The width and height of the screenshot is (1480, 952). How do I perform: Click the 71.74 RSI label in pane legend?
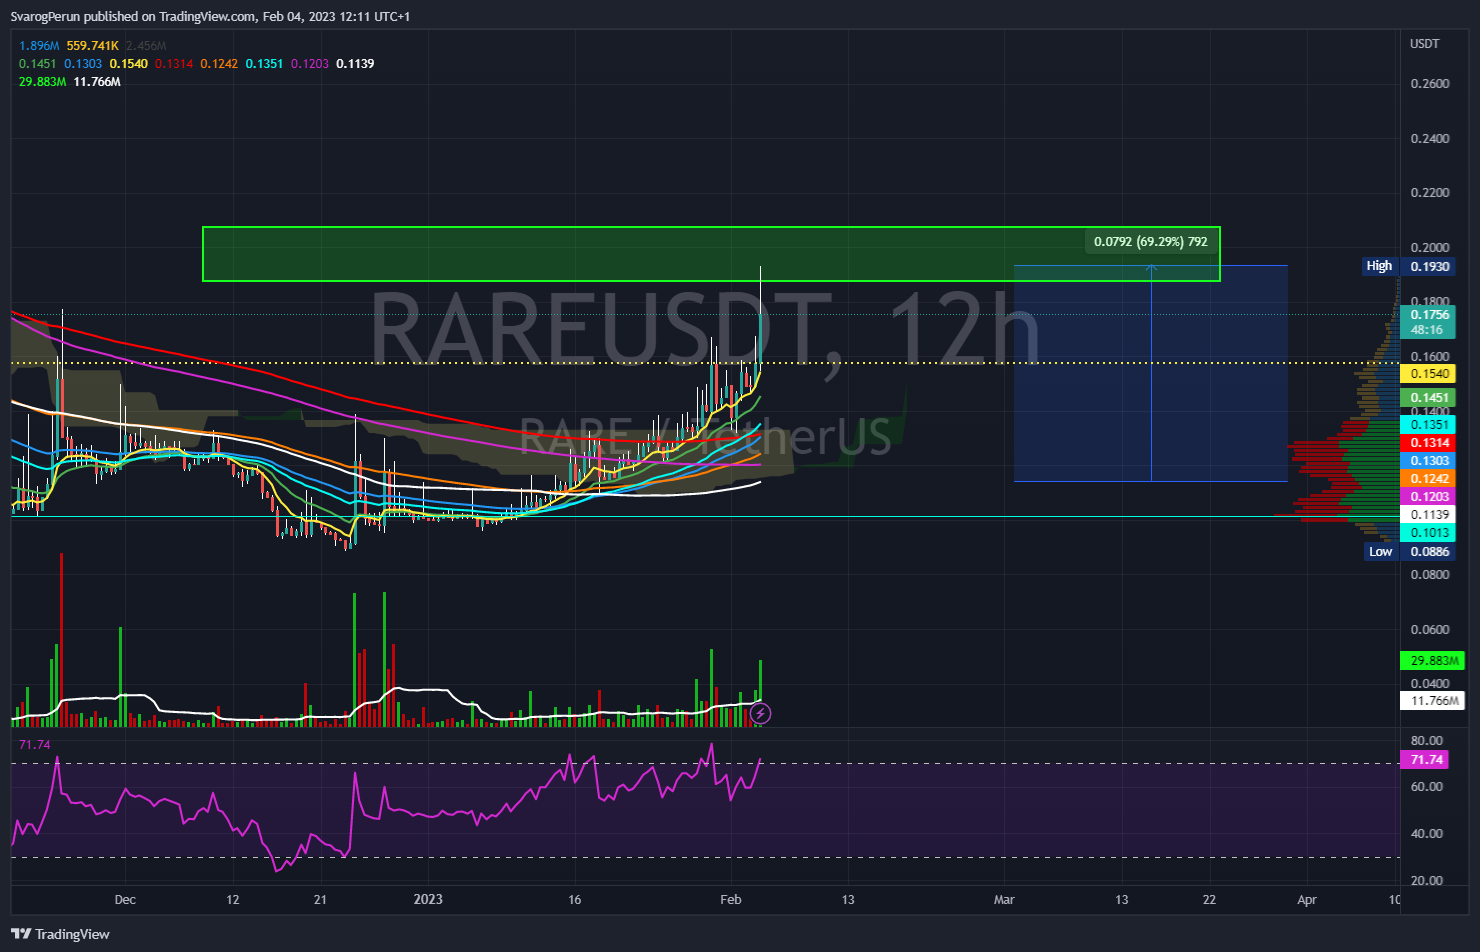point(34,745)
